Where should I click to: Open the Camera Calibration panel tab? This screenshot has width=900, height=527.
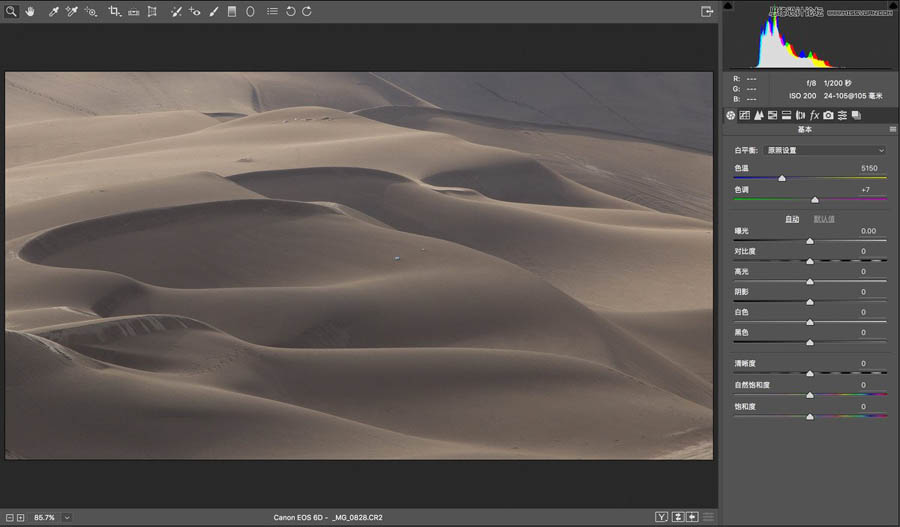click(828, 115)
